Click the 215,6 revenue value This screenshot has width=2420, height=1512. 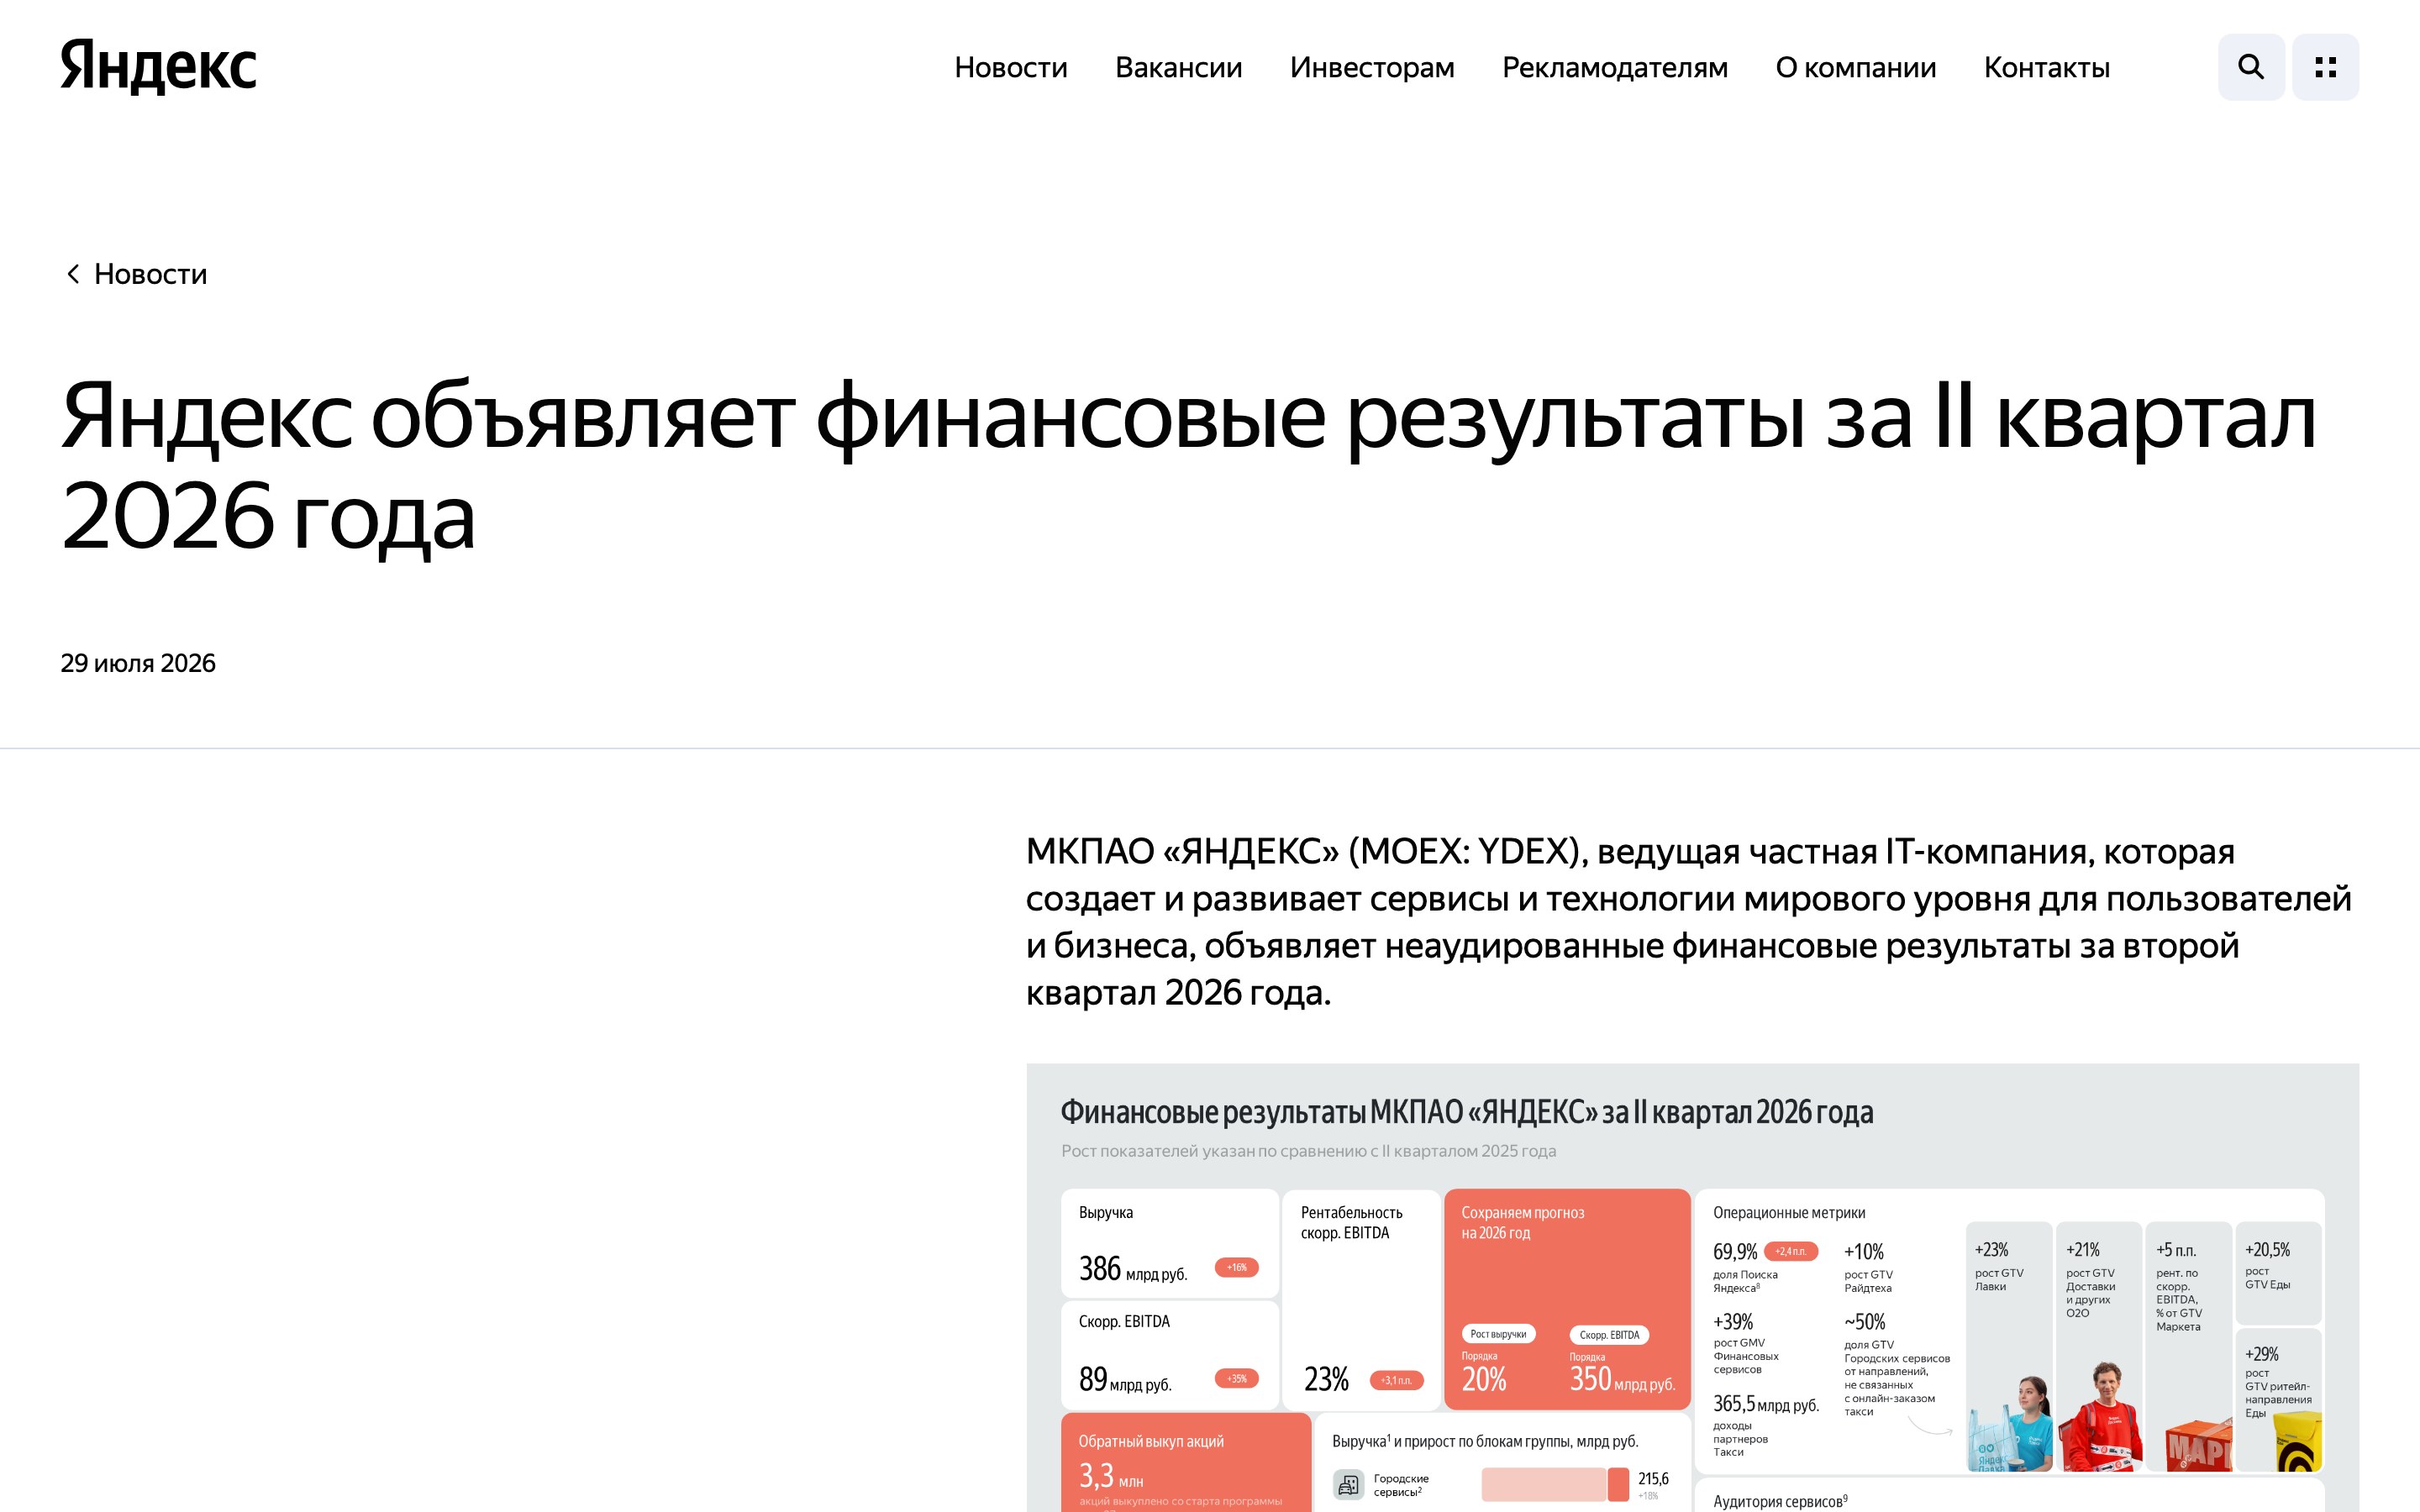[1653, 1478]
